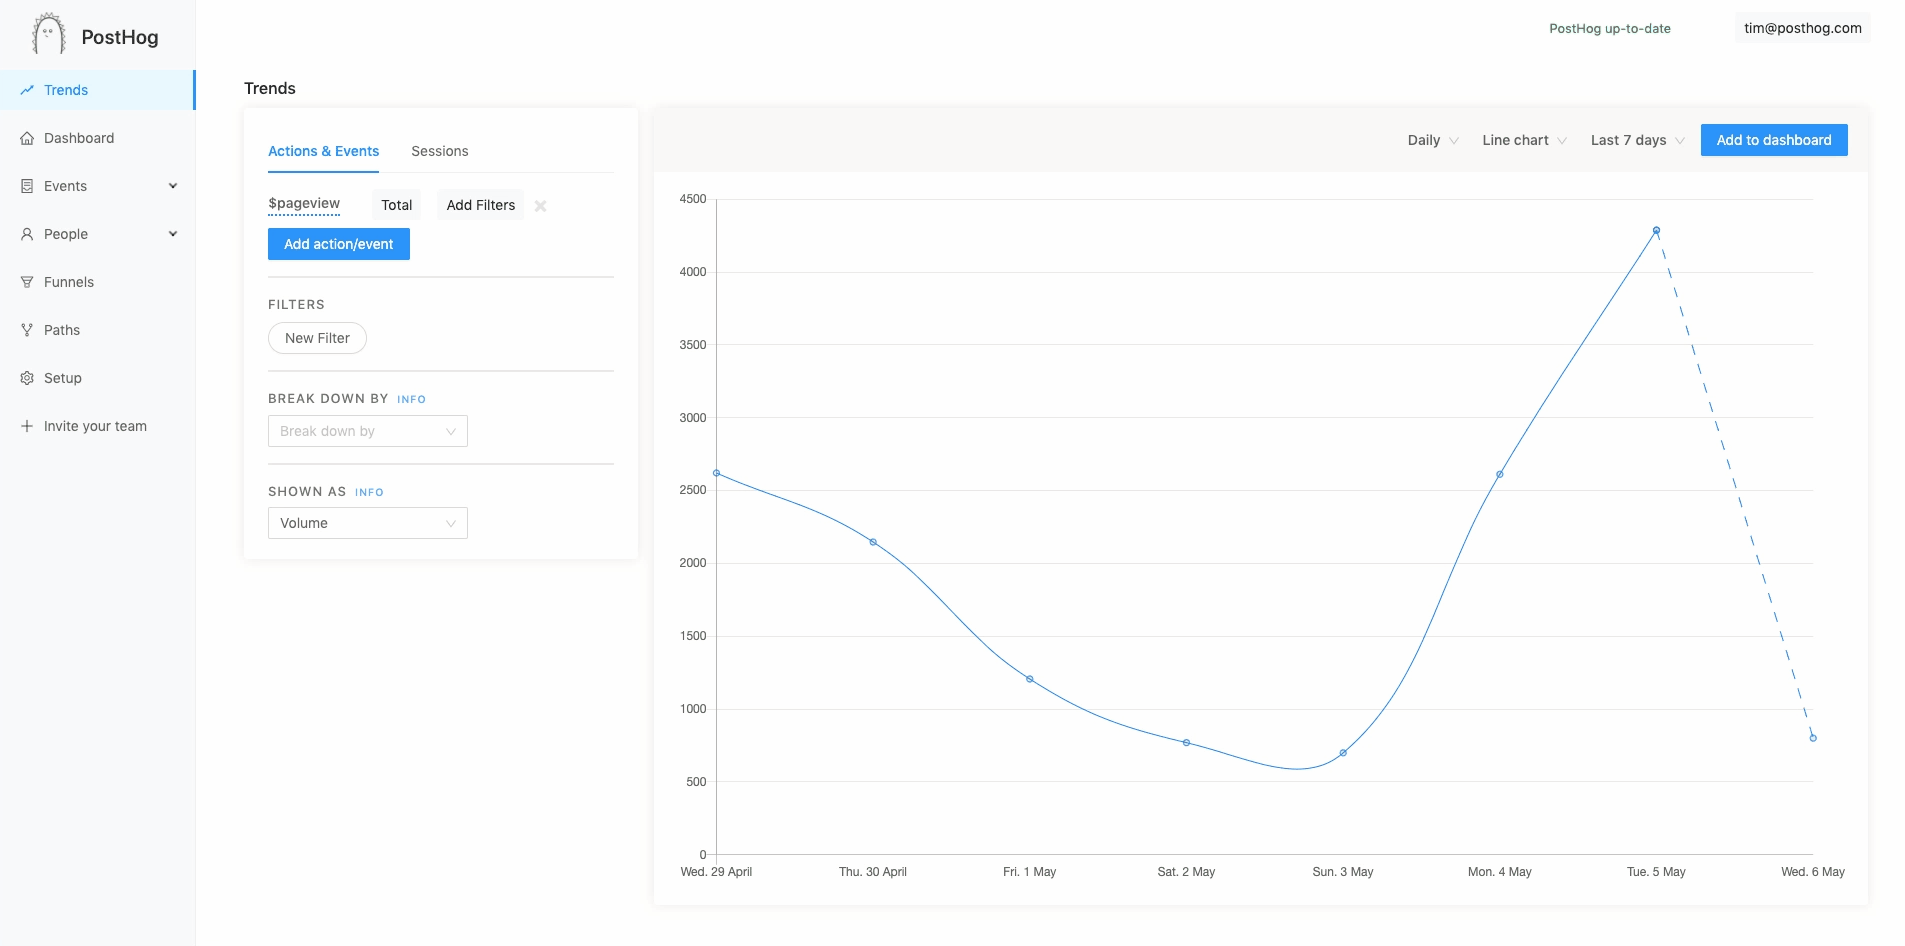
Task: Click the Paths fork icon
Action: pos(27,330)
